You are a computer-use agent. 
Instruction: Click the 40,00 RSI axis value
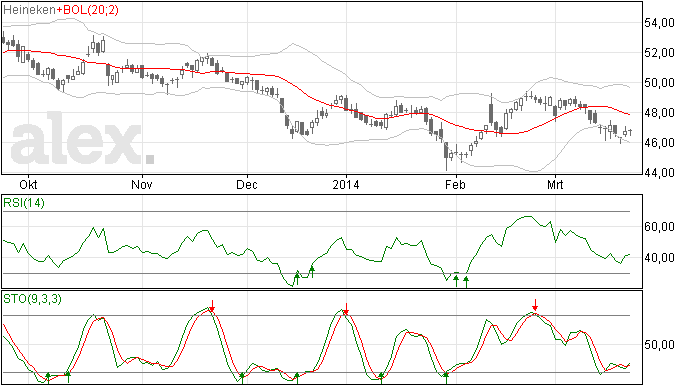pyautogui.click(x=659, y=257)
